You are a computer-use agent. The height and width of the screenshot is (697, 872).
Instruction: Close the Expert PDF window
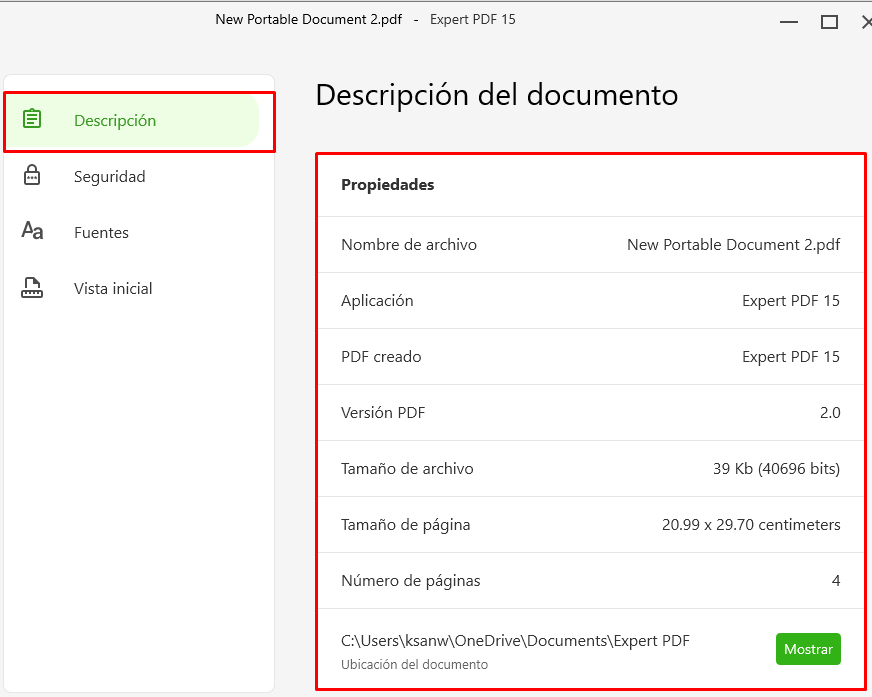tap(866, 22)
